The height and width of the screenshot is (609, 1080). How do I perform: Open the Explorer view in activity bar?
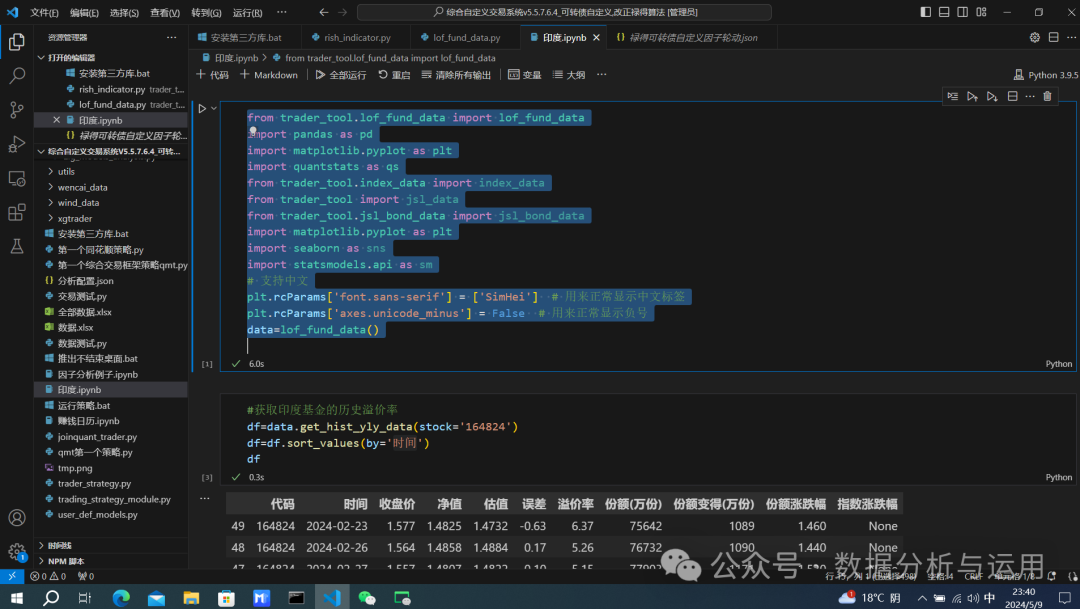(x=17, y=43)
